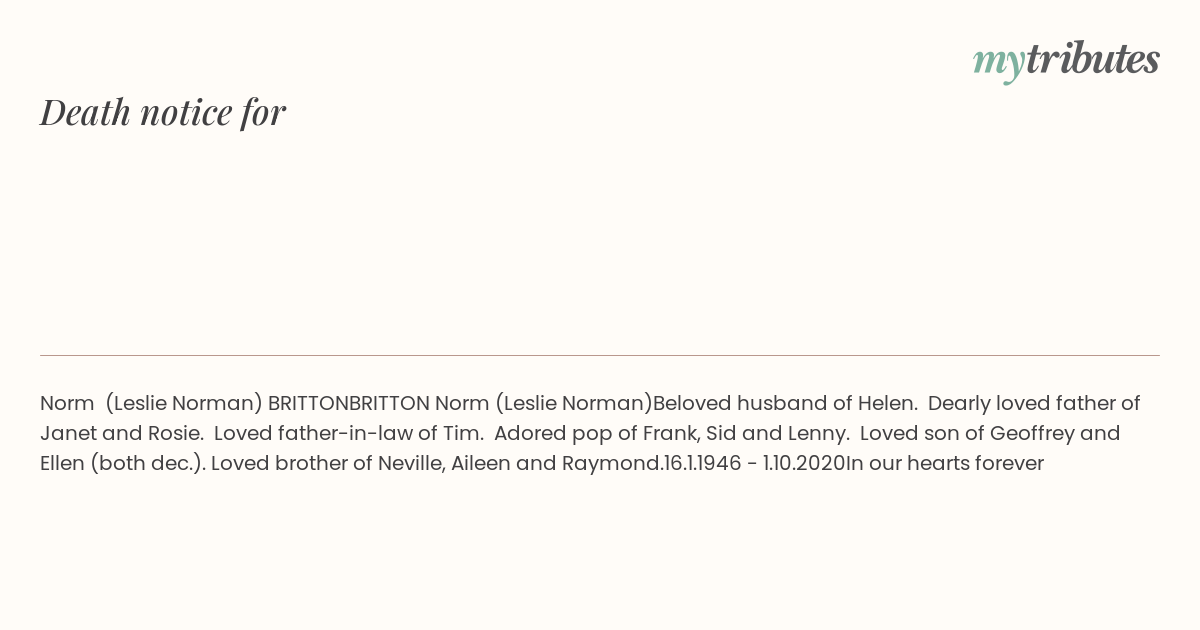Click "Loved father-in-law of Tim" phrase
Viewport: 1200px width, 630px height.
pyautogui.click(x=347, y=433)
